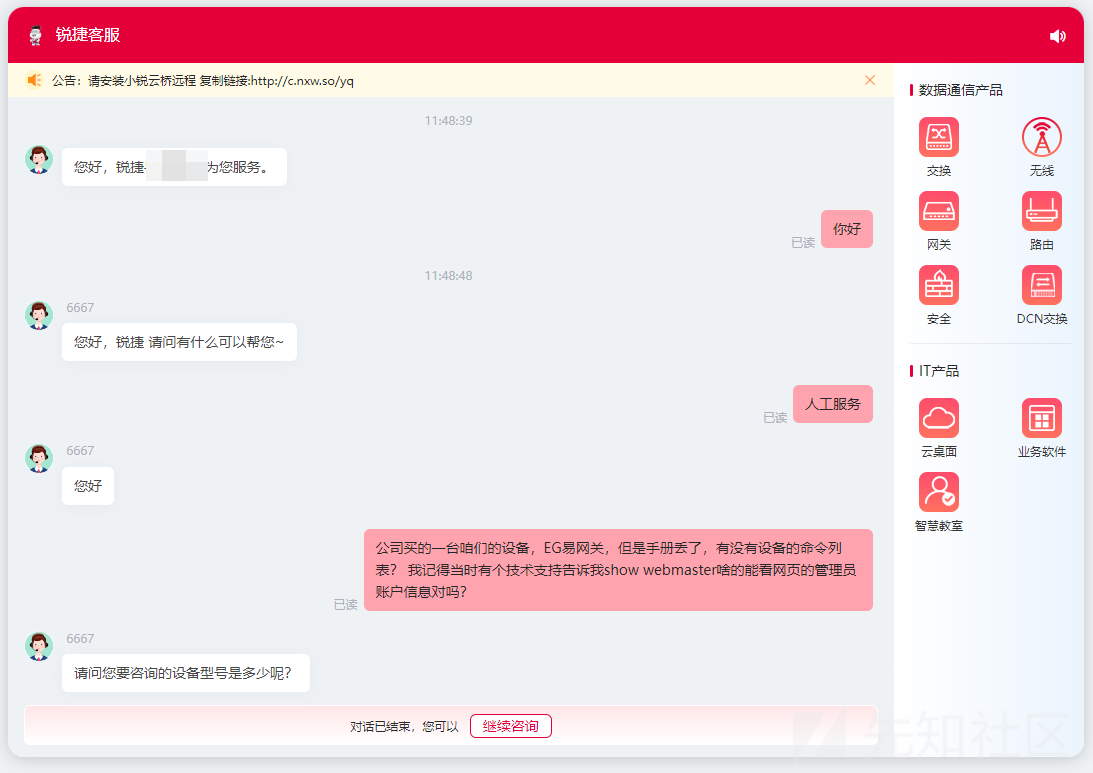The width and height of the screenshot is (1093, 773).
Task: Select the 业务软件 business software icon
Action: [x=1041, y=418]
